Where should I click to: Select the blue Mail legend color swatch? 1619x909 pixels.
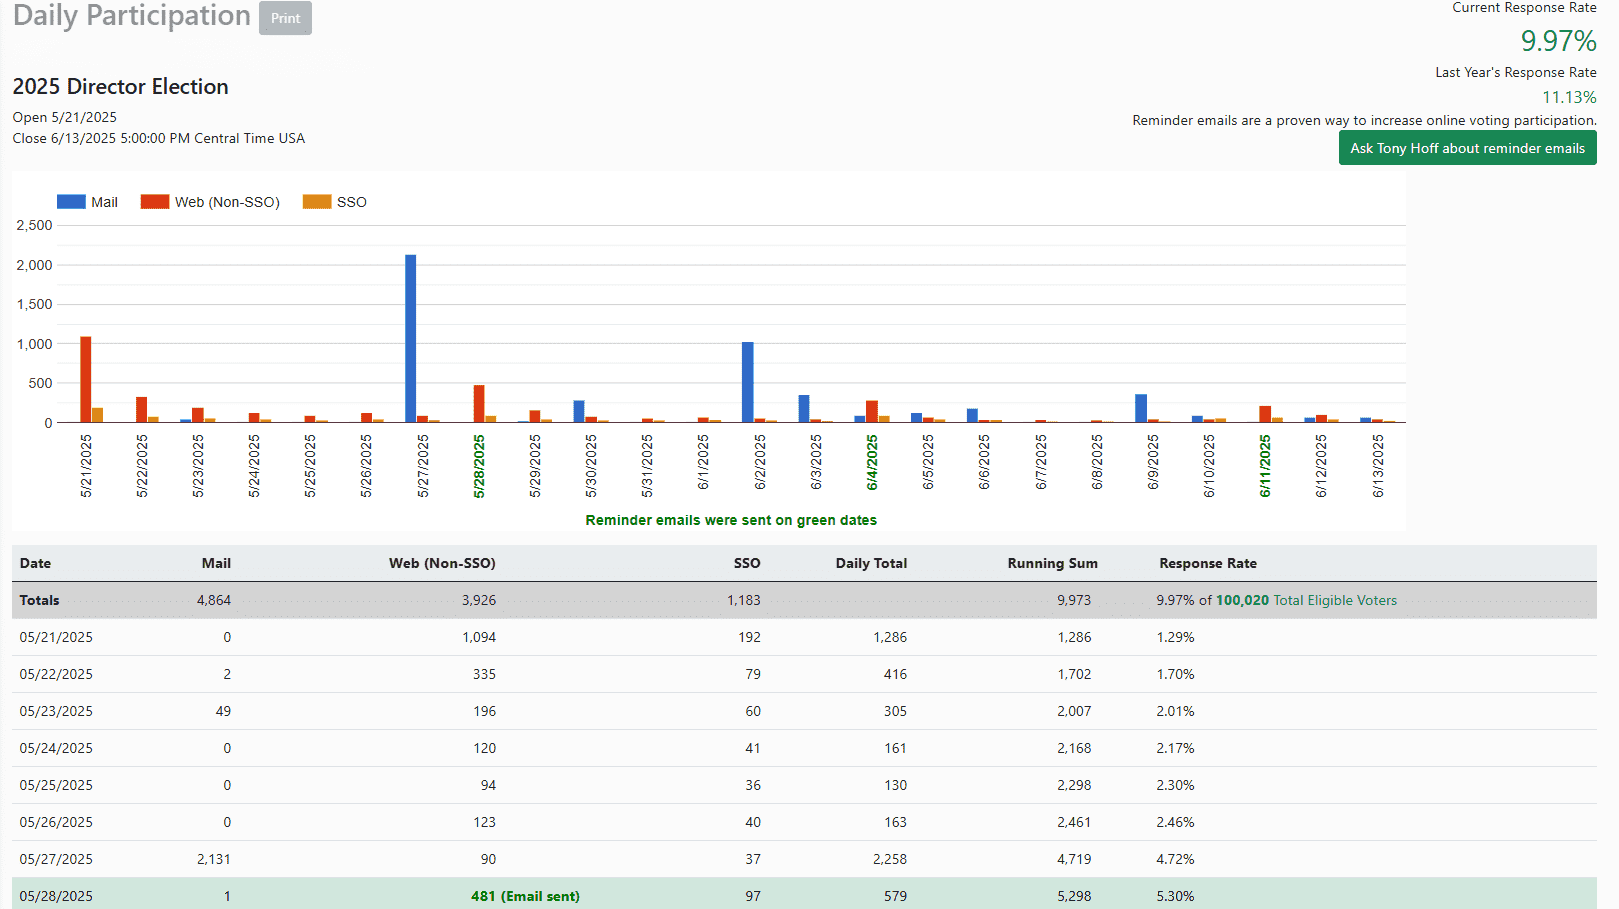68,201
